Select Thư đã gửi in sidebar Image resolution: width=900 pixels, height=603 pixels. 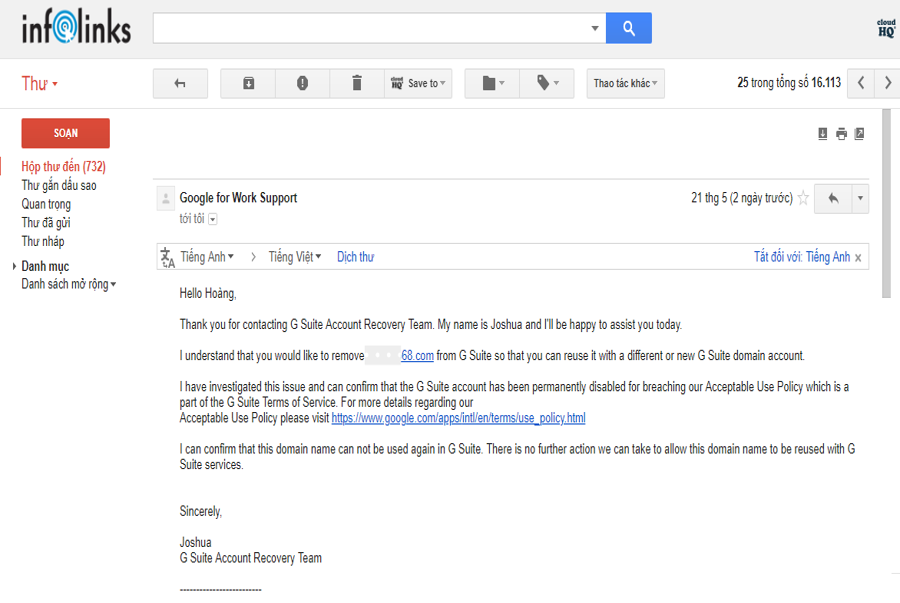tap(46, 223)
